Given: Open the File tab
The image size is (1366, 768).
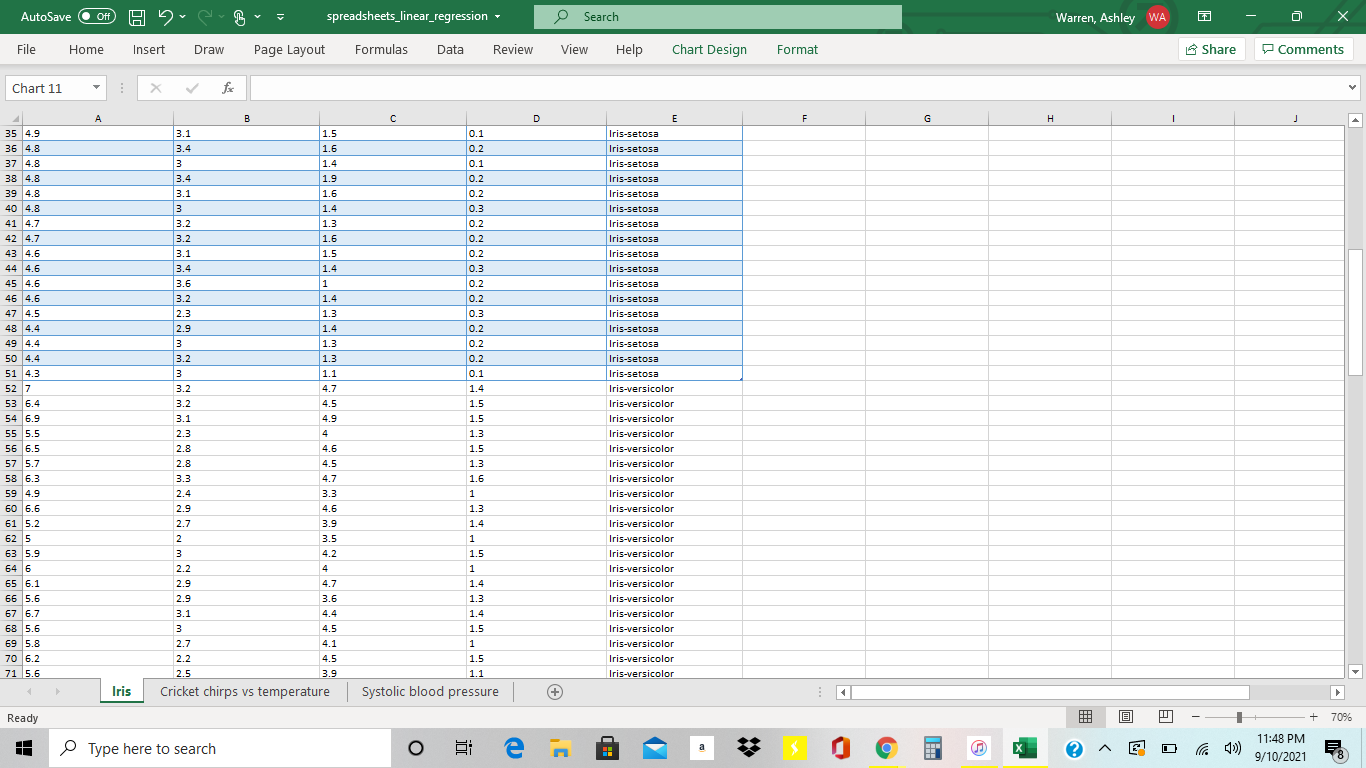Looking at the screenshot, I should 27,49.
